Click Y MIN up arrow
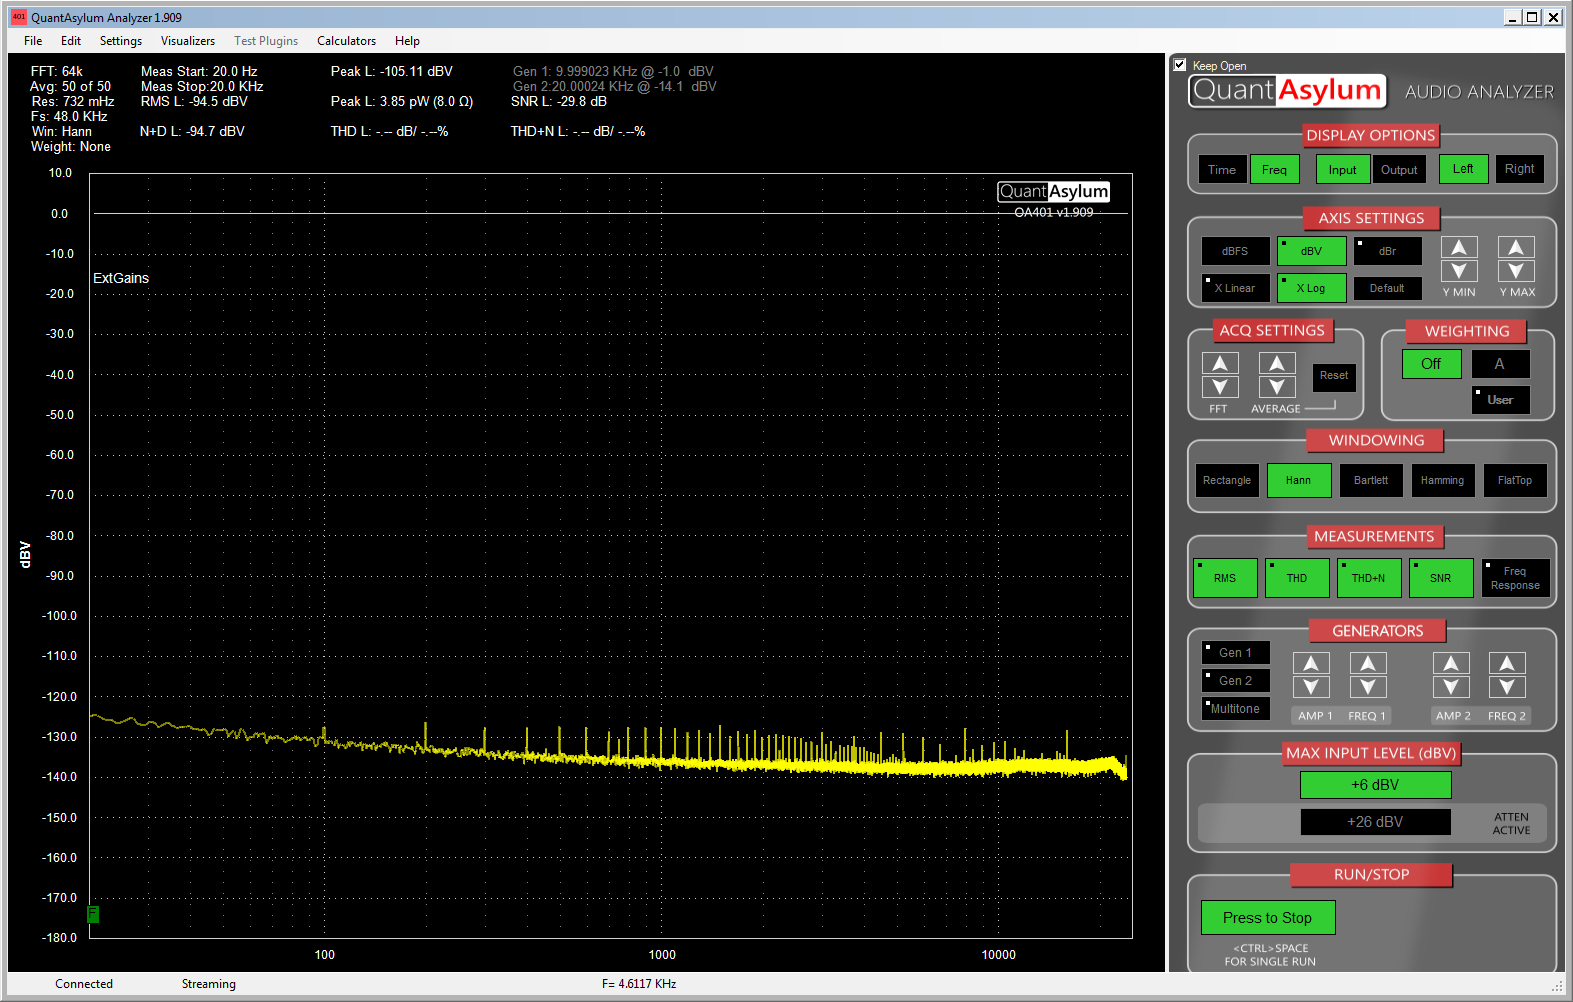This screenshot has height=1002, width=1573. tap(1459, 247)
